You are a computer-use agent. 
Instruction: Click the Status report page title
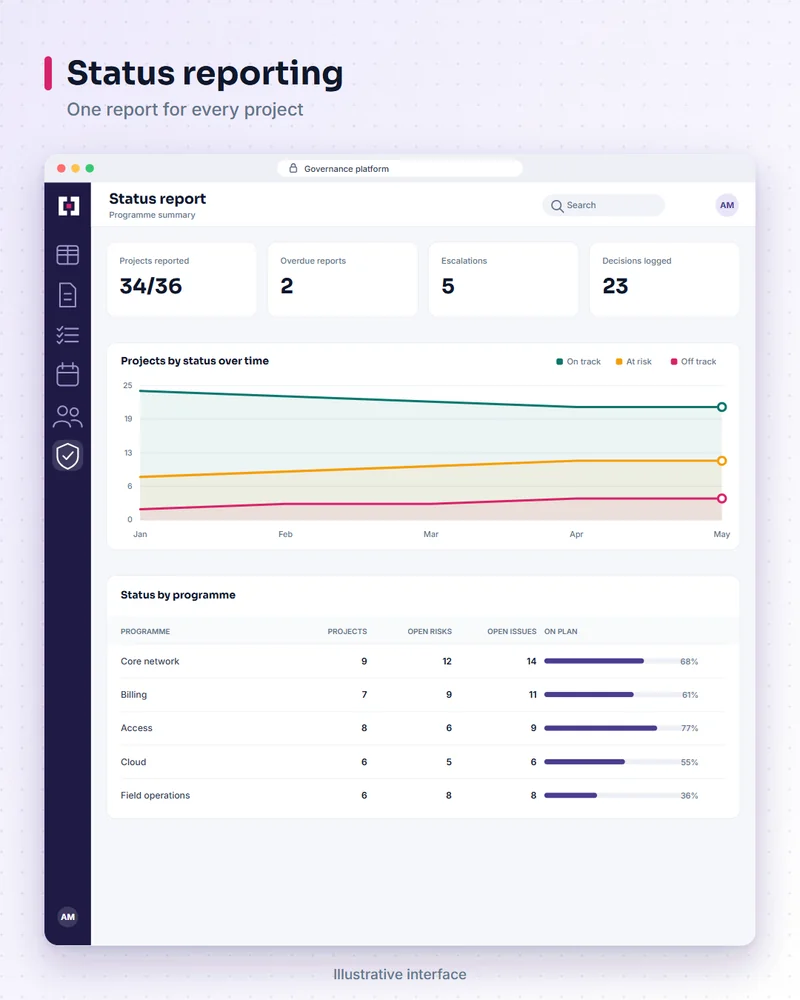tap(158, 198)
